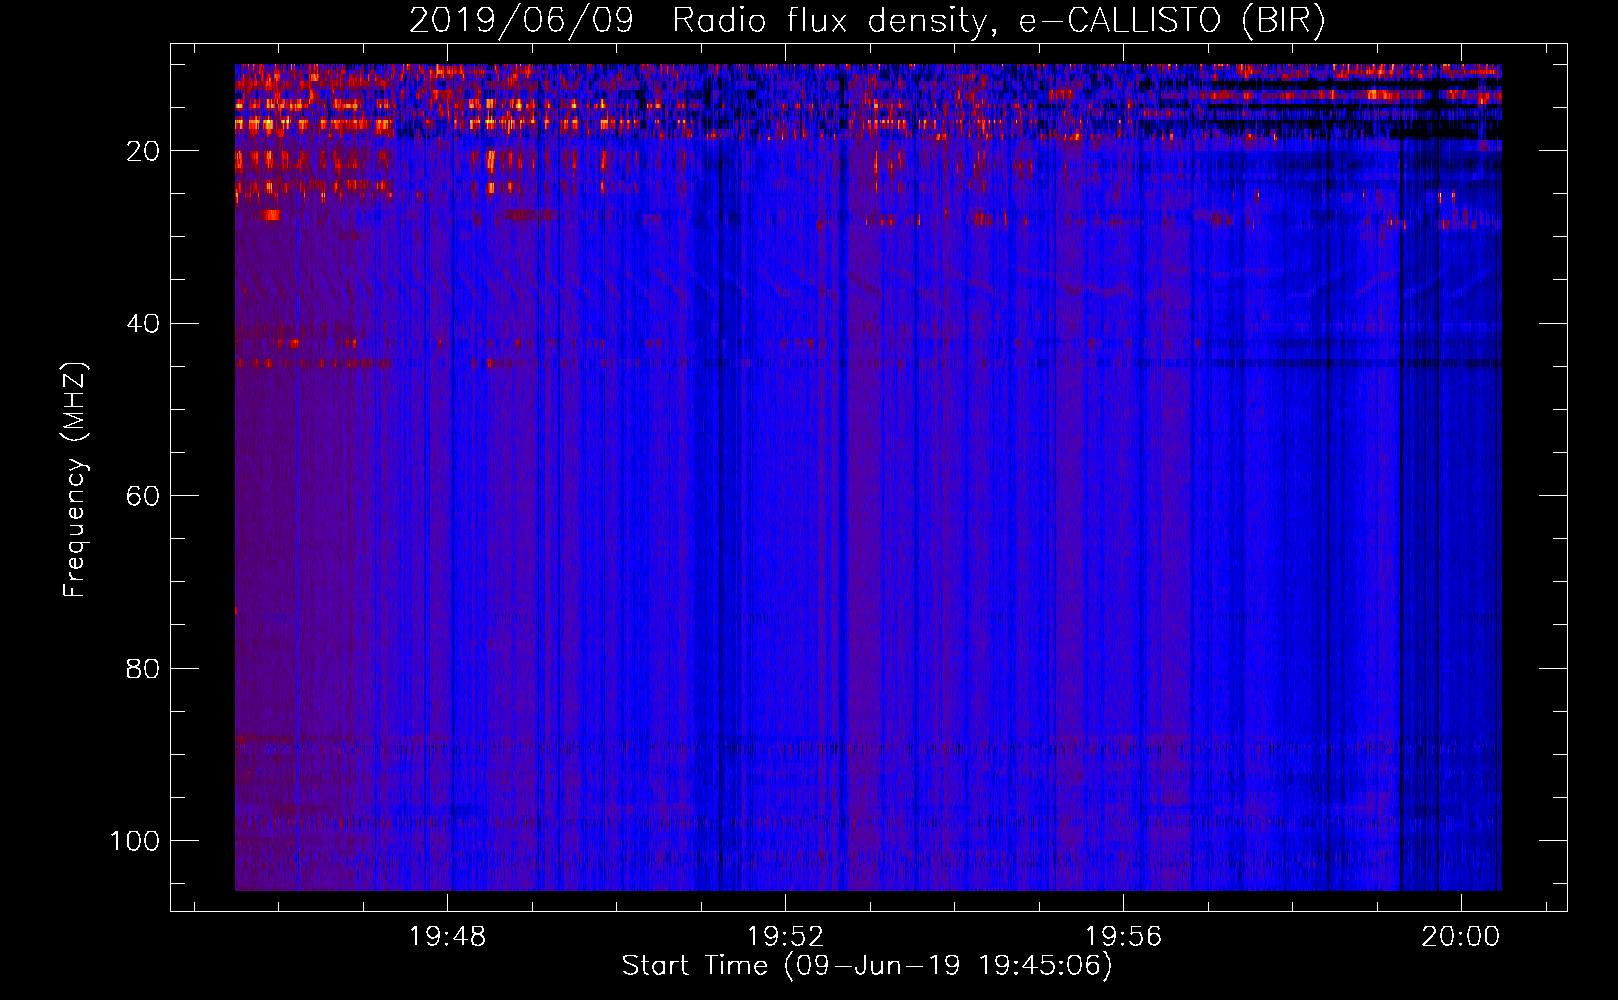Click the 'Start Time (09-Jun-19 19:45:06)' label
Screen dimensions: 1618x1000
pyautogui.click(x=867, y=966)
